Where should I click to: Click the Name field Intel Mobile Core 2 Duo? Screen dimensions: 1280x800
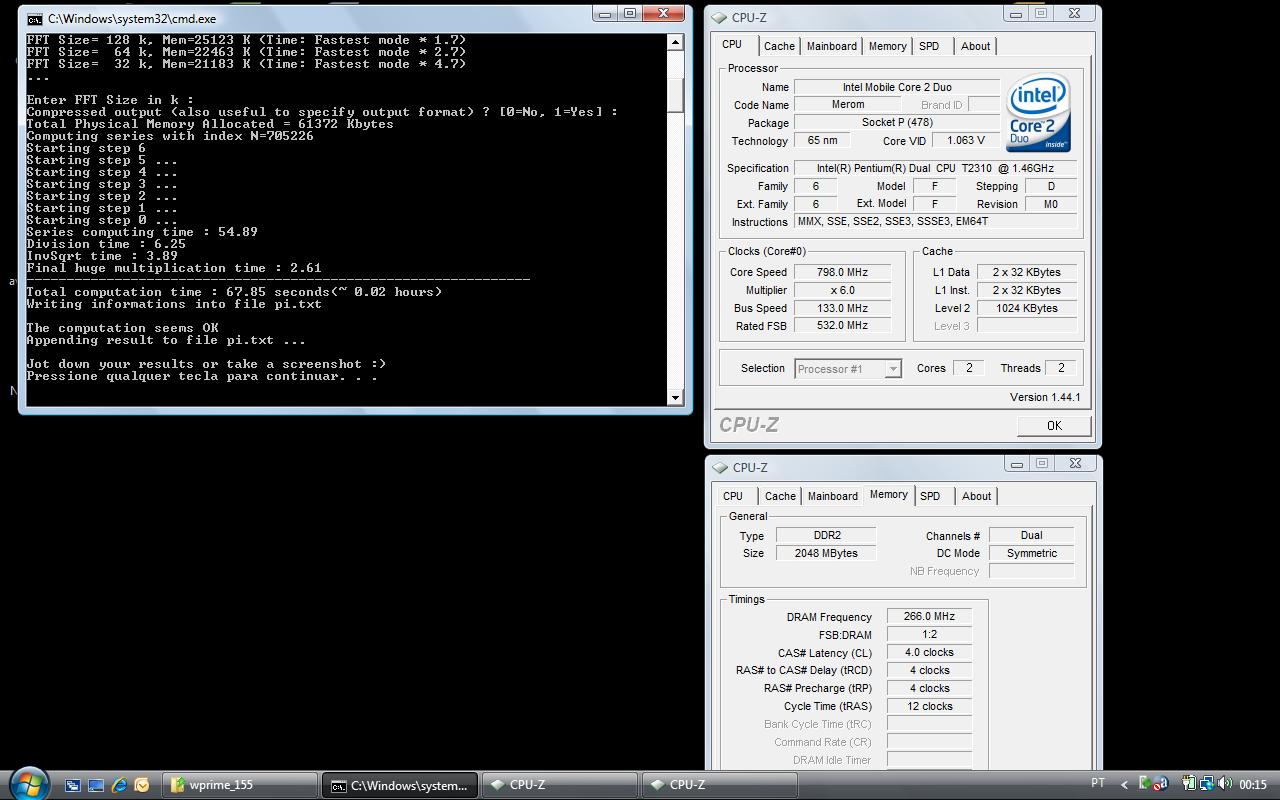click(x=897, y=87)
